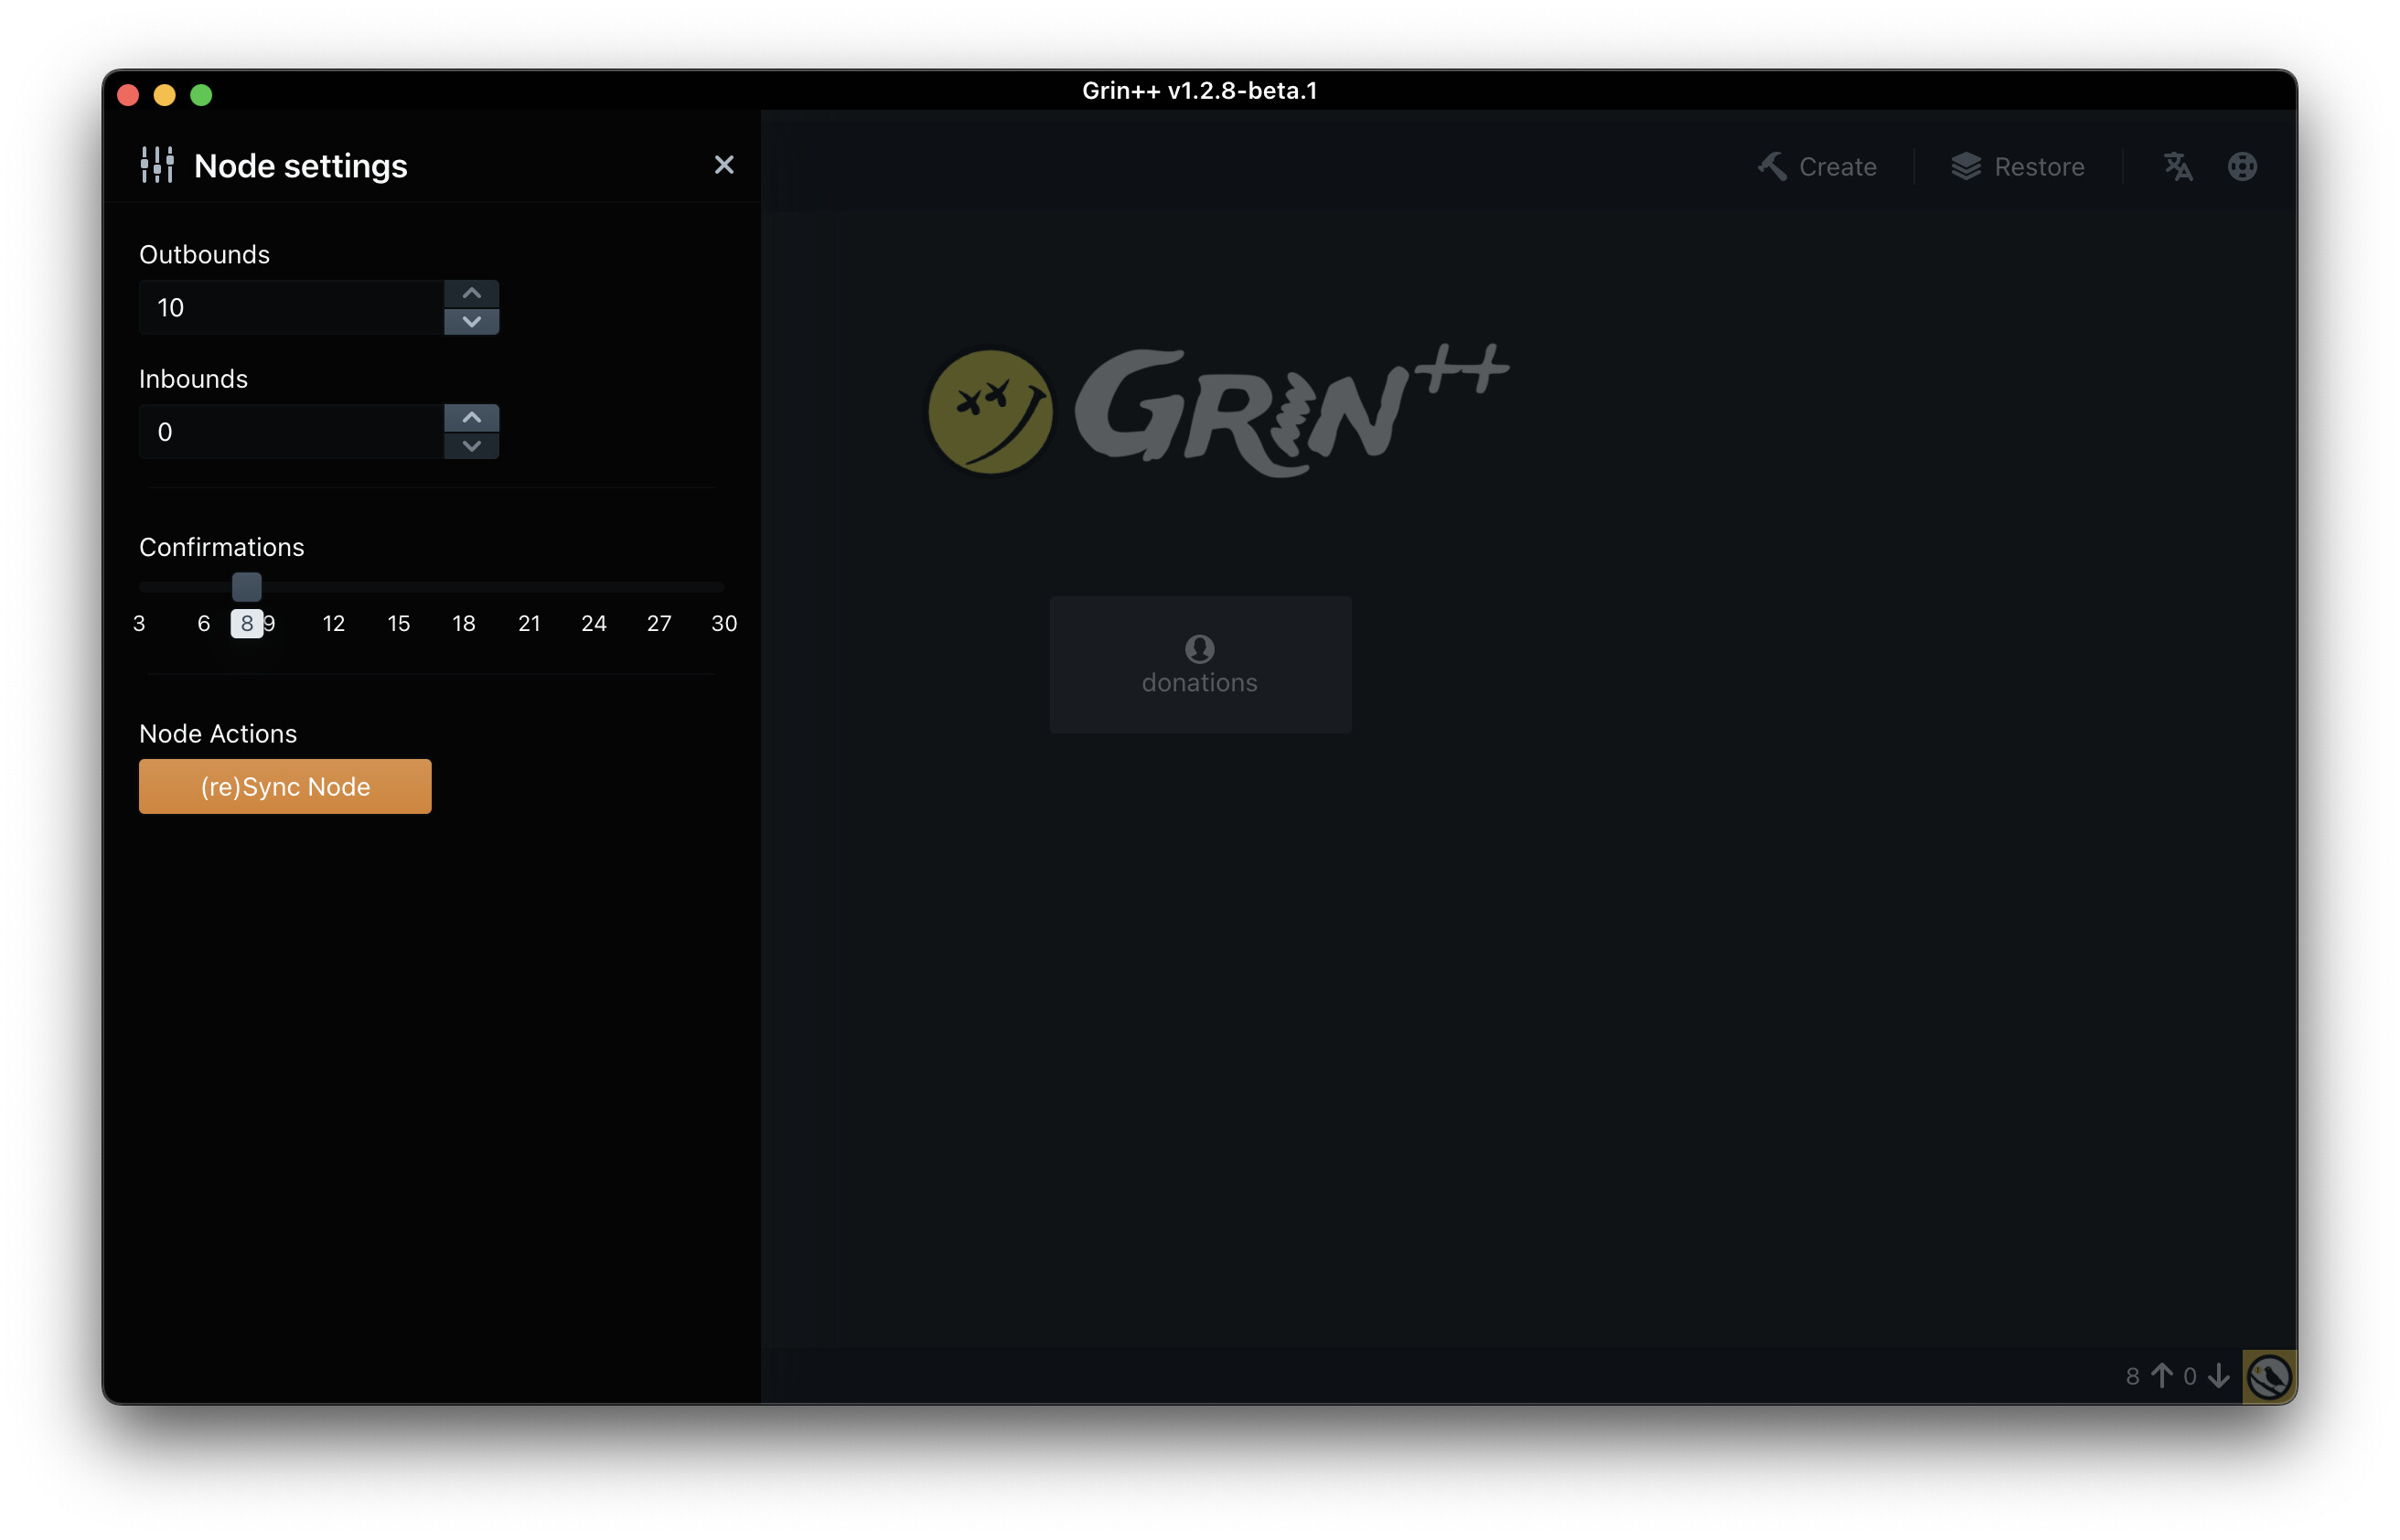Click the Grin smiley logo
Viewport: 2400px width, 1540px height.
[990, 411]
